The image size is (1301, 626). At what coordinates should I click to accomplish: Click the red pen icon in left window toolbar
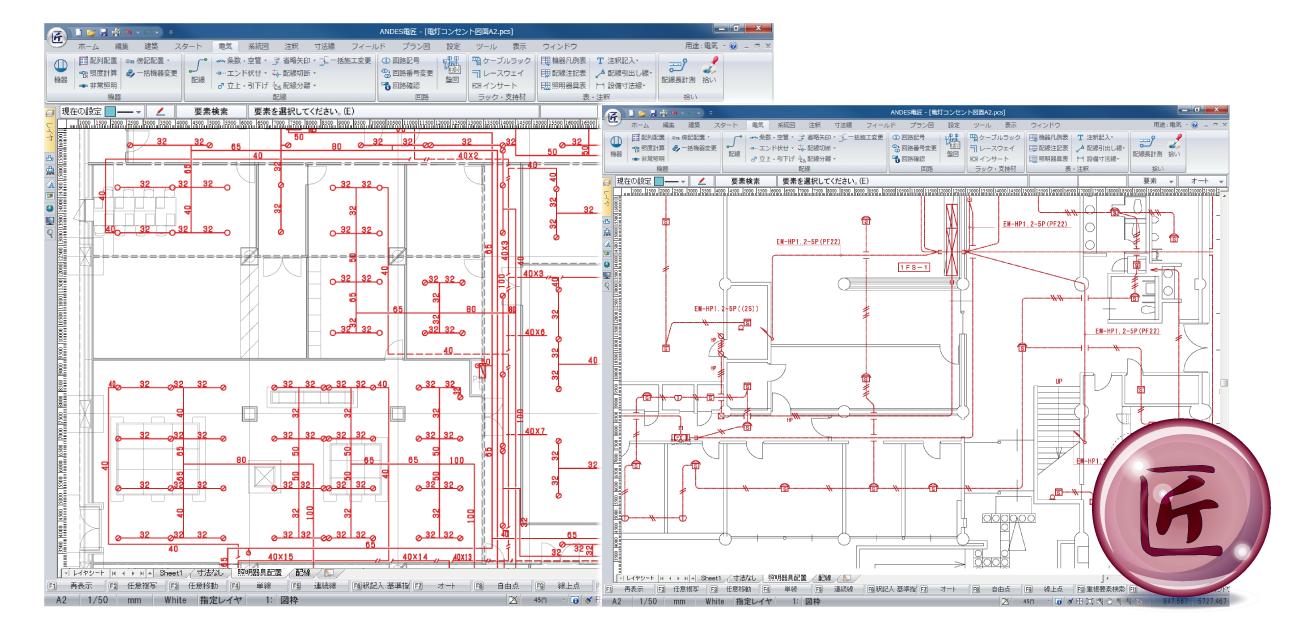160,111
